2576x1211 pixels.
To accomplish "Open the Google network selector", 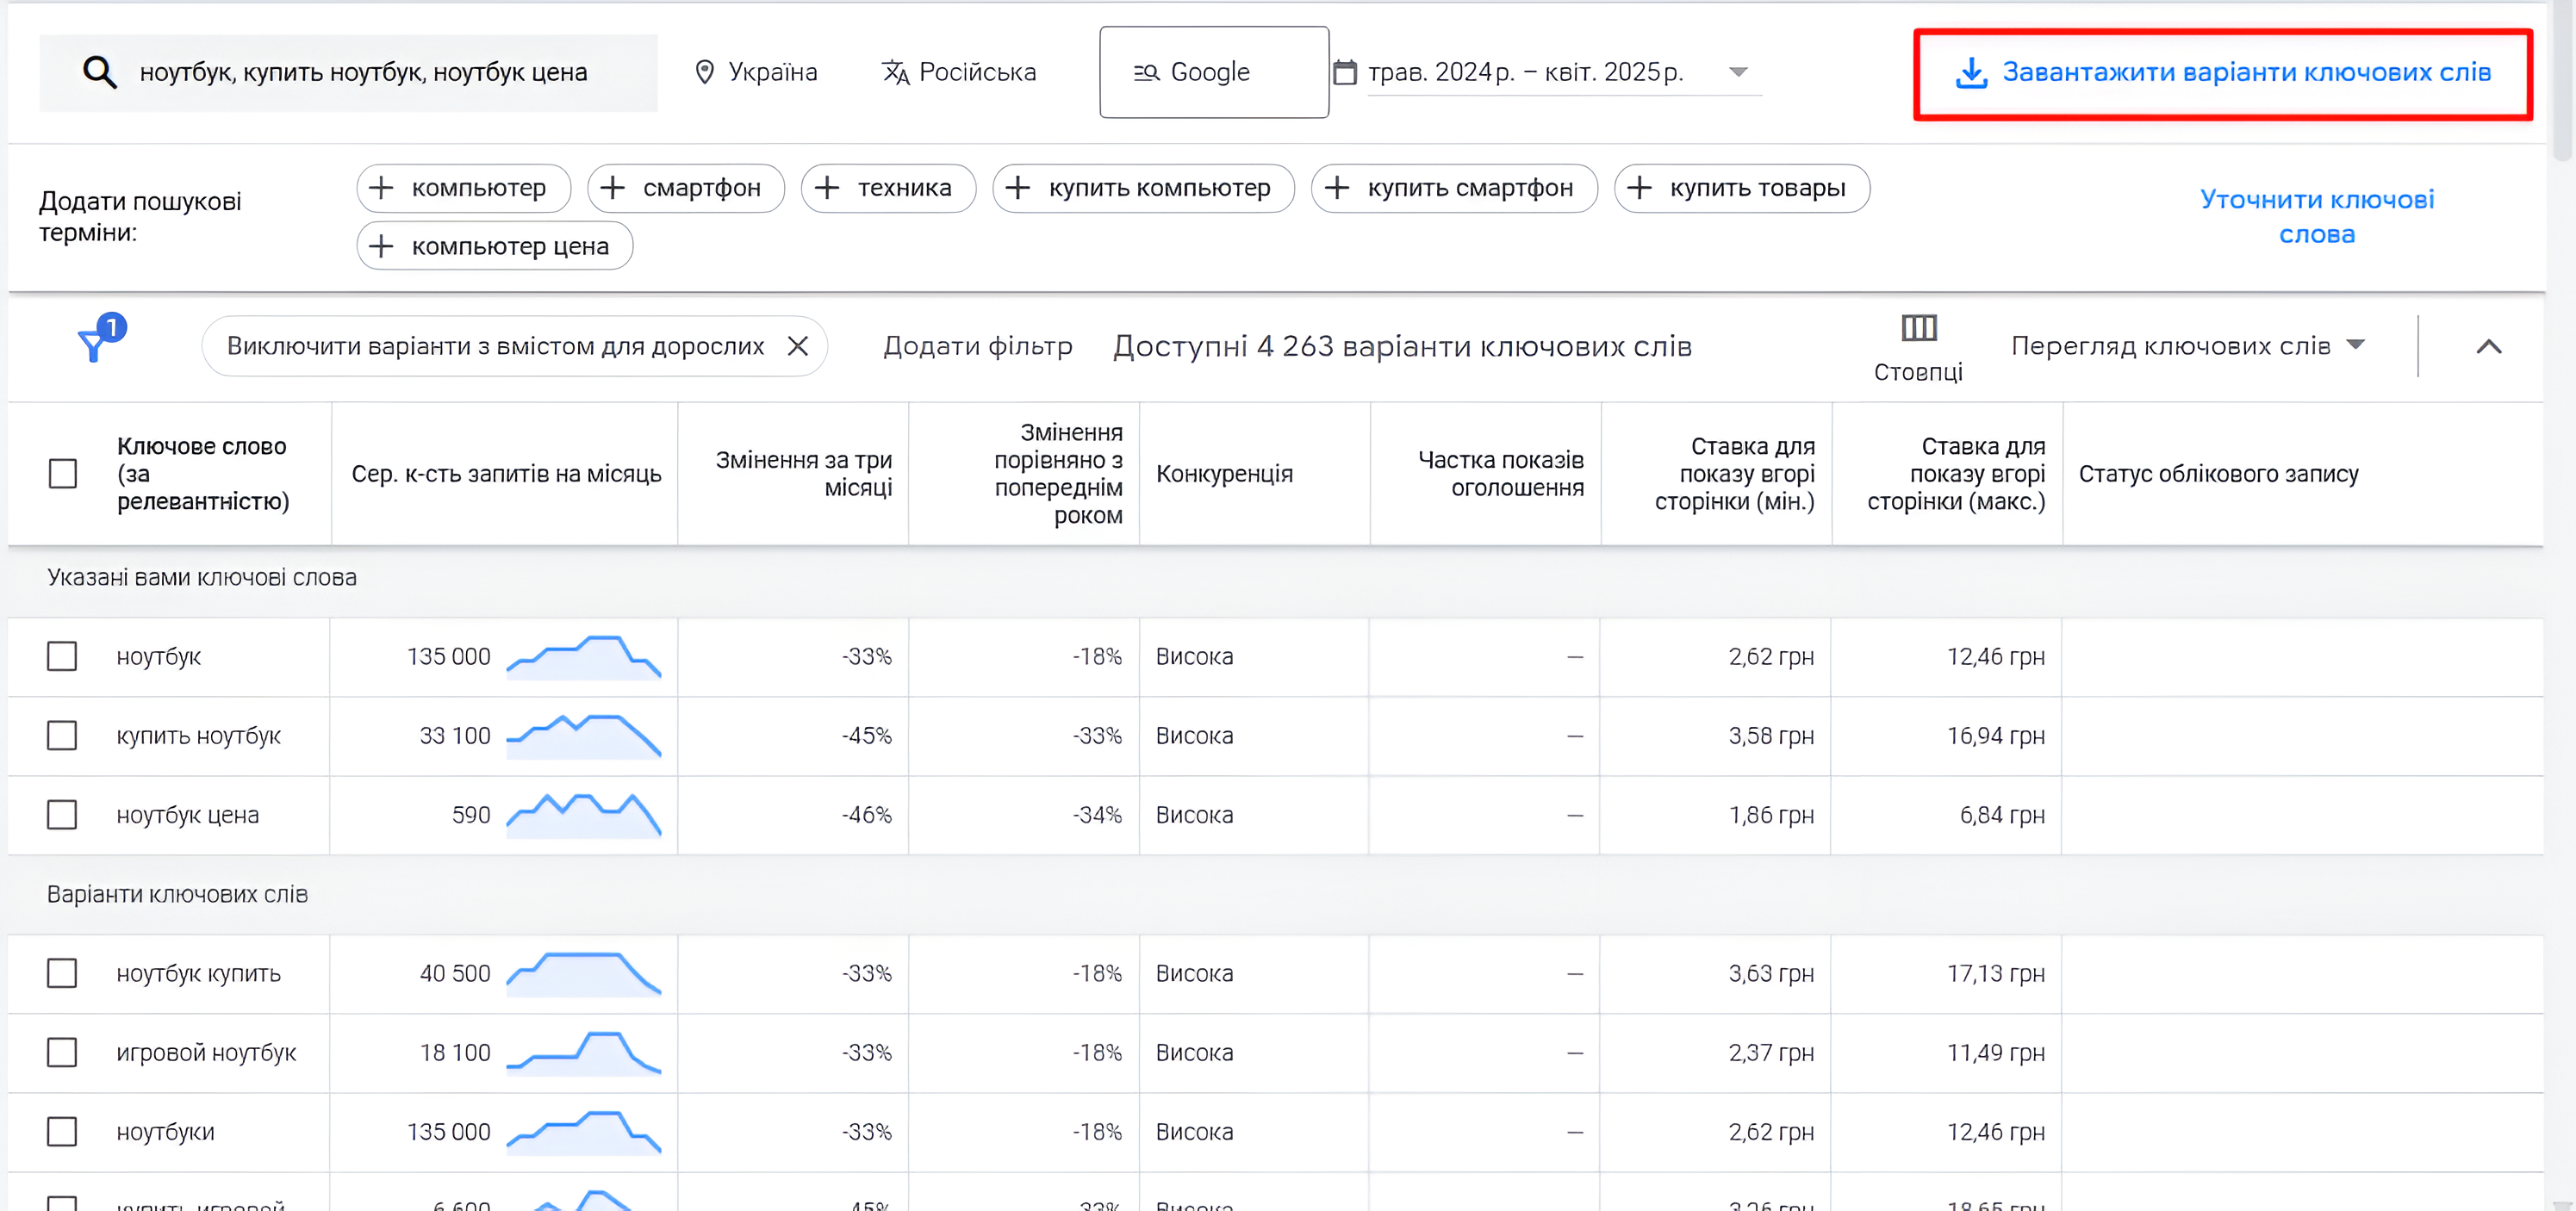I will point(1214,72).
